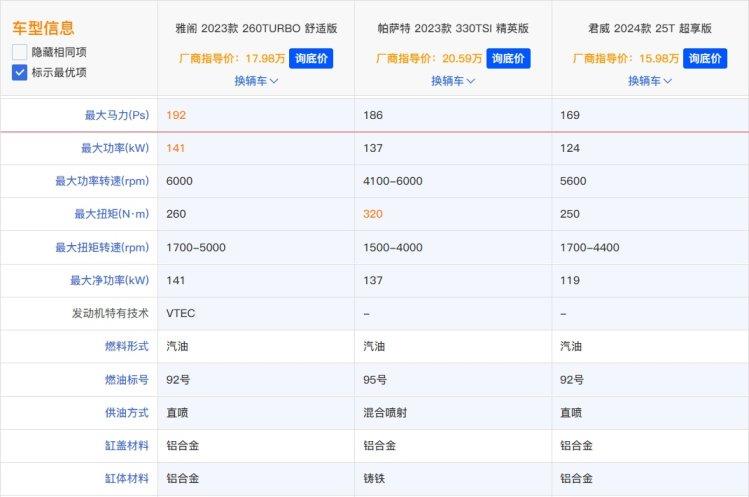749x497 pixels.
Task: Click the 发动机特有技术 row label
Action: (110, 313)
